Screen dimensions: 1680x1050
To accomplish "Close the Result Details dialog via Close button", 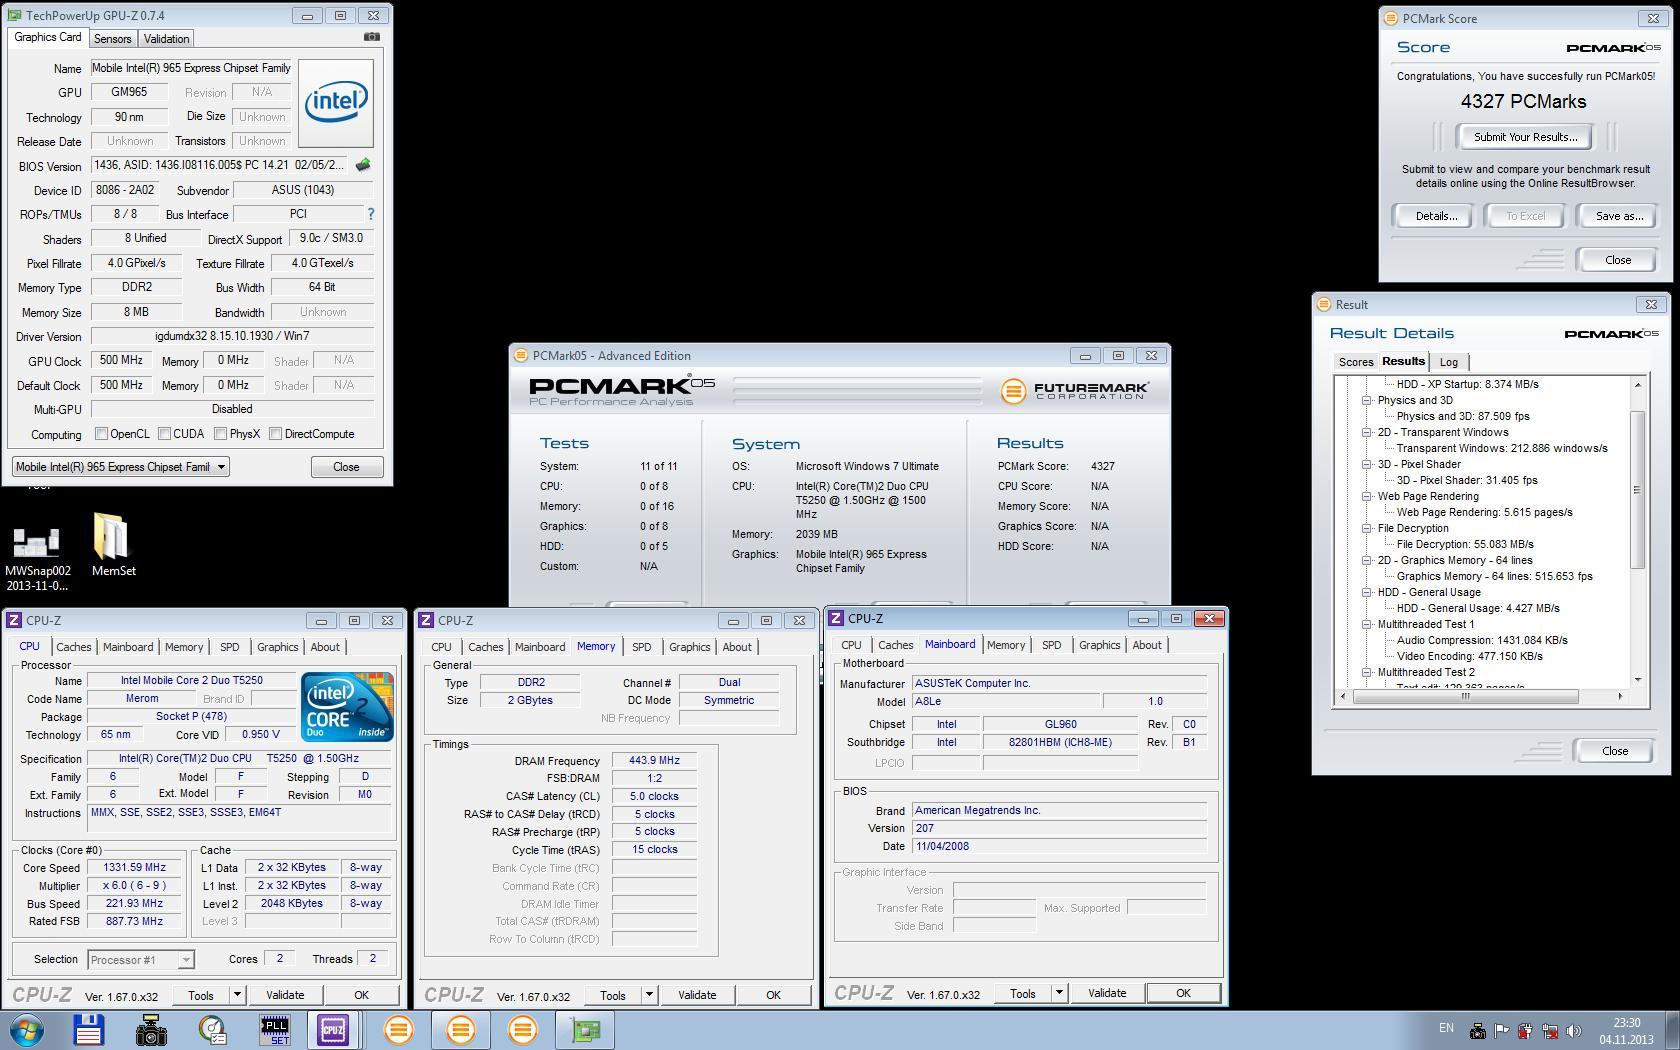I will pyautogui.click(x=1614, y=751).
